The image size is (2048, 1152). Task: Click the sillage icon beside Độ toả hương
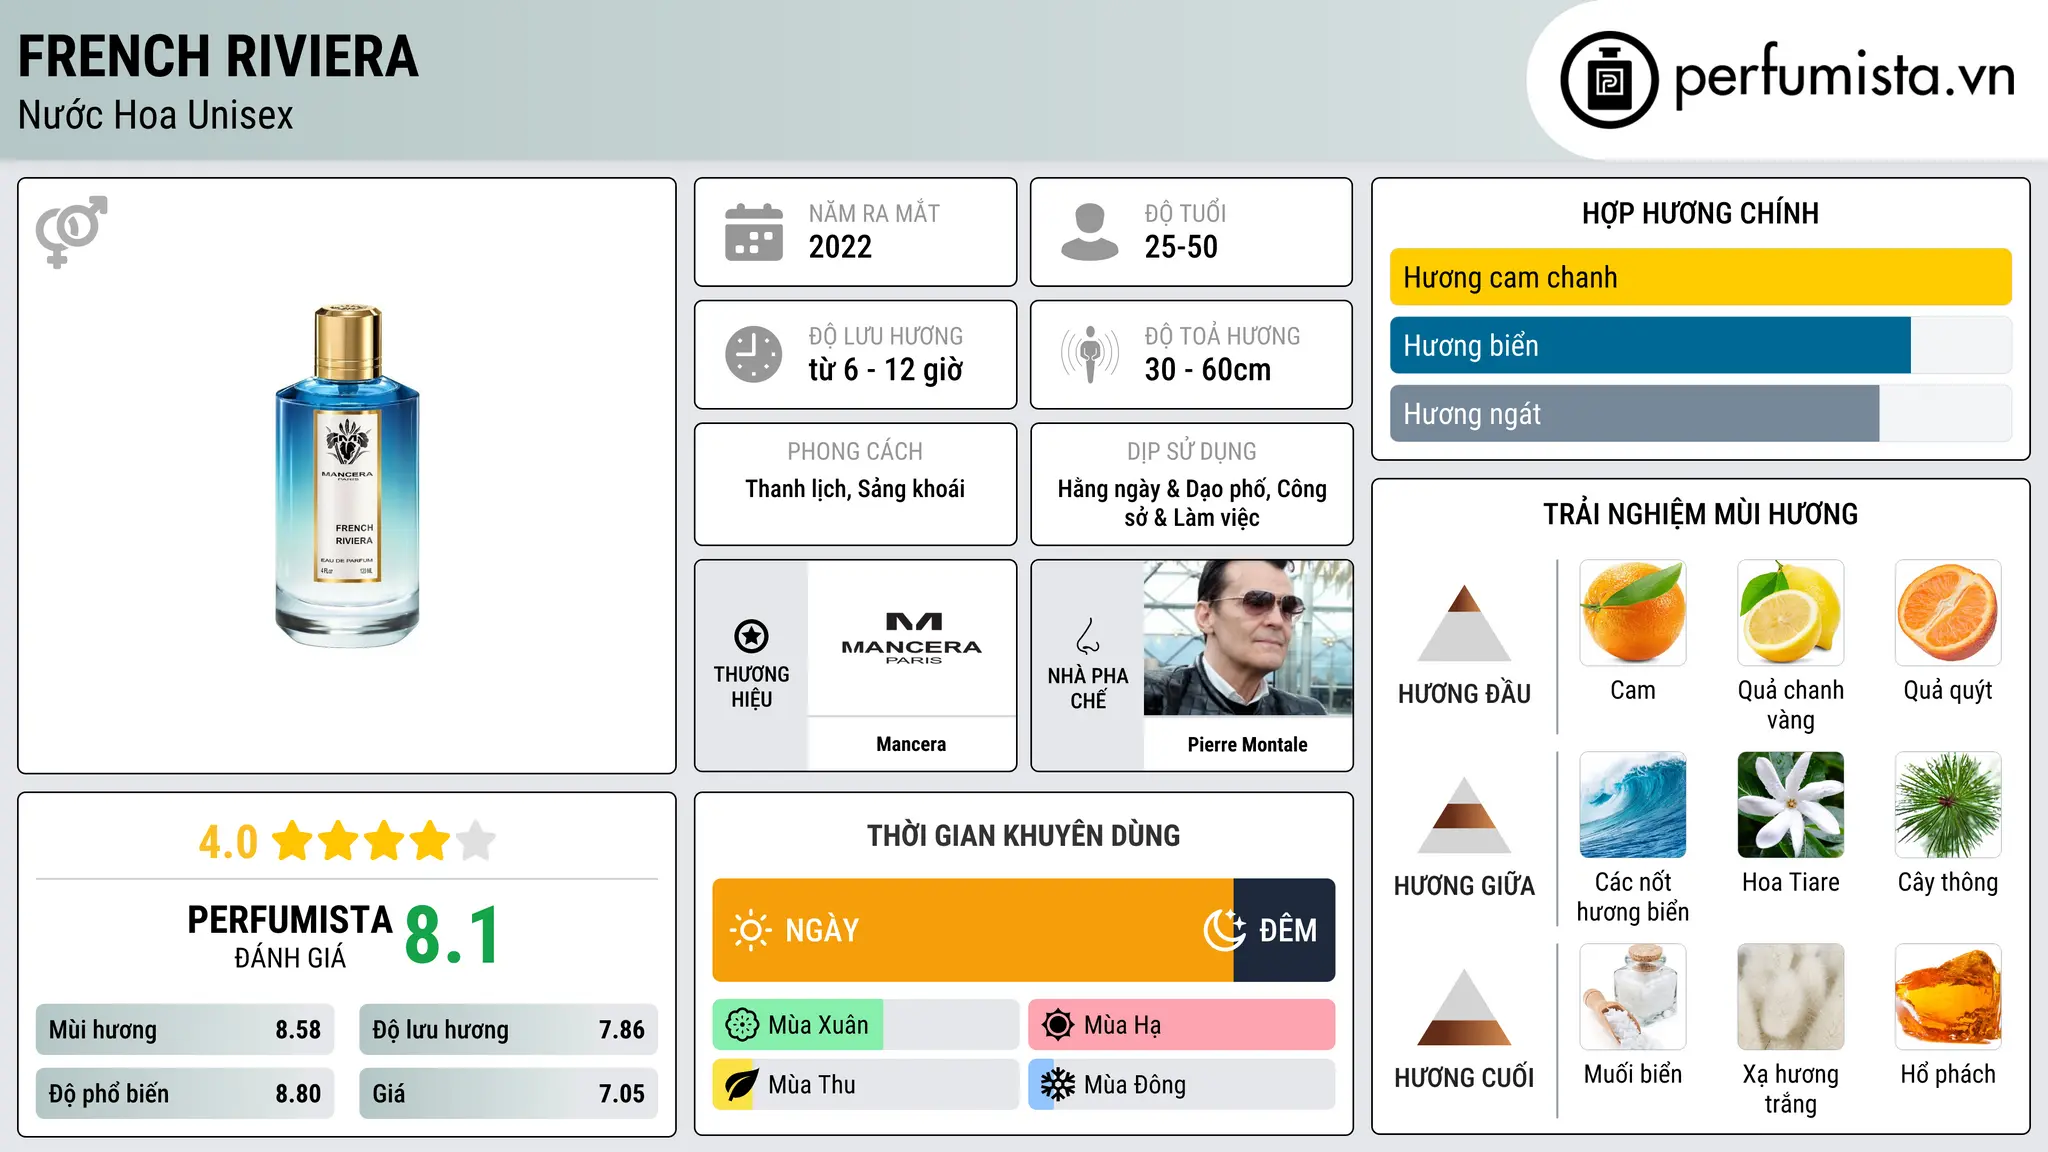[1090, 354]
